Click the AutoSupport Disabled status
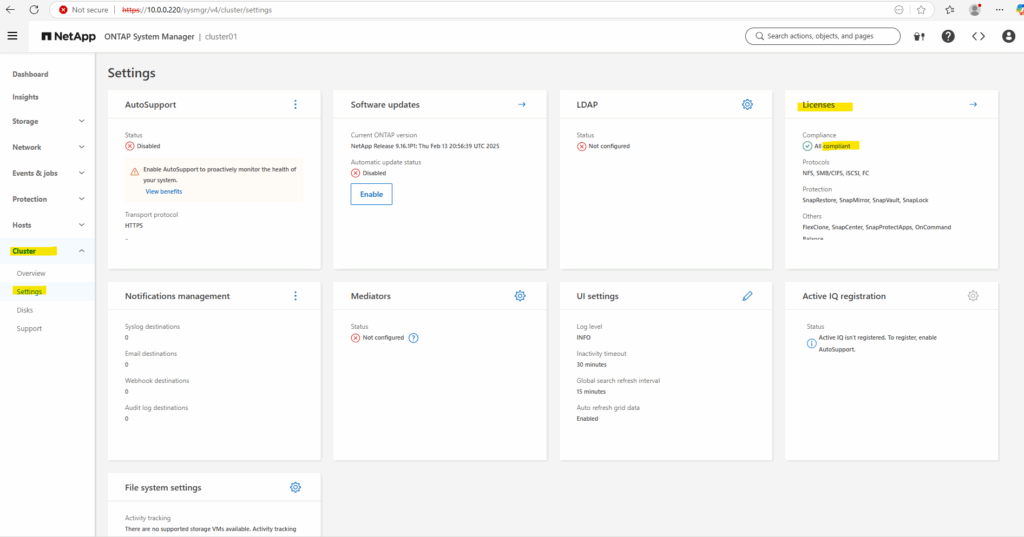The width and height of the screenshot is (1024, 537). (142, 146)
